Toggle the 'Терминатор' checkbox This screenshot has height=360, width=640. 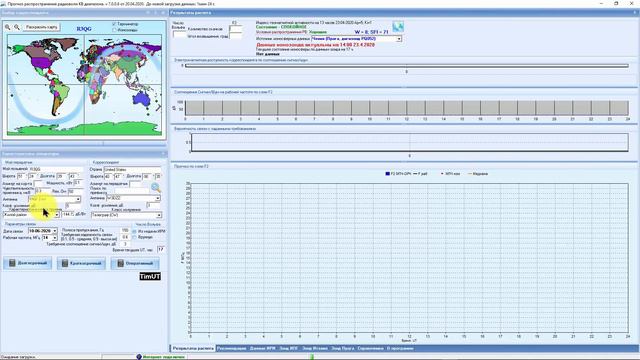click(114, 24)
